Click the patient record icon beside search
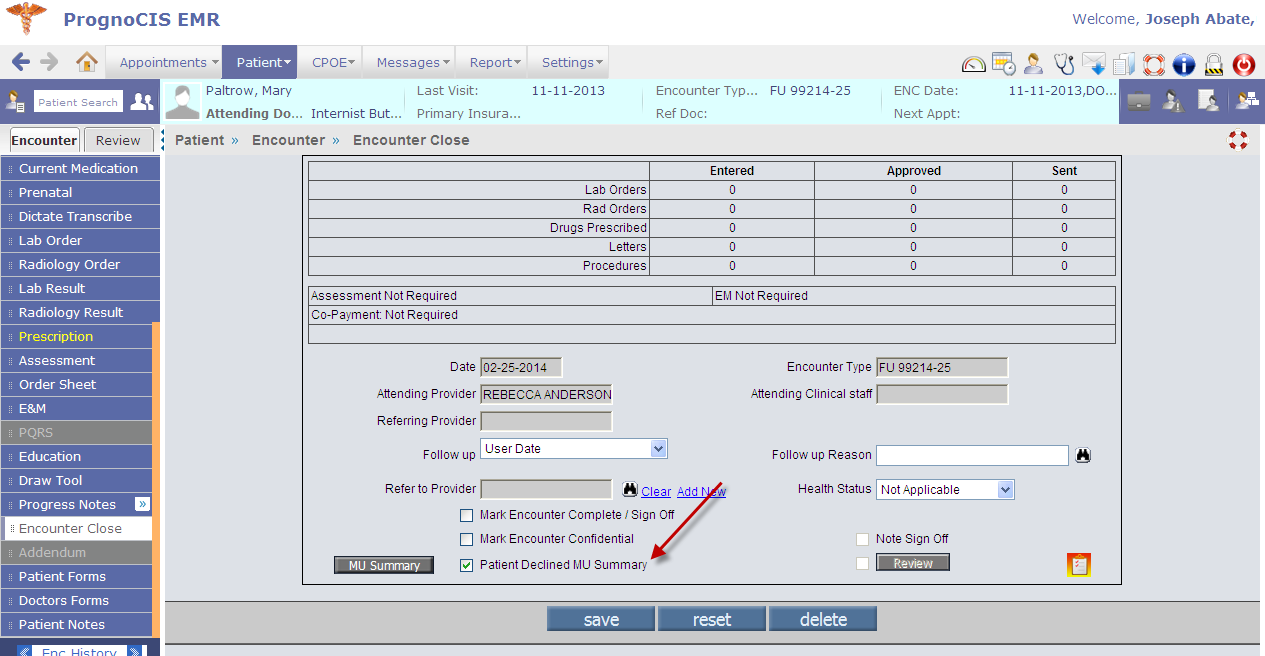 click(x=16, y=101)
